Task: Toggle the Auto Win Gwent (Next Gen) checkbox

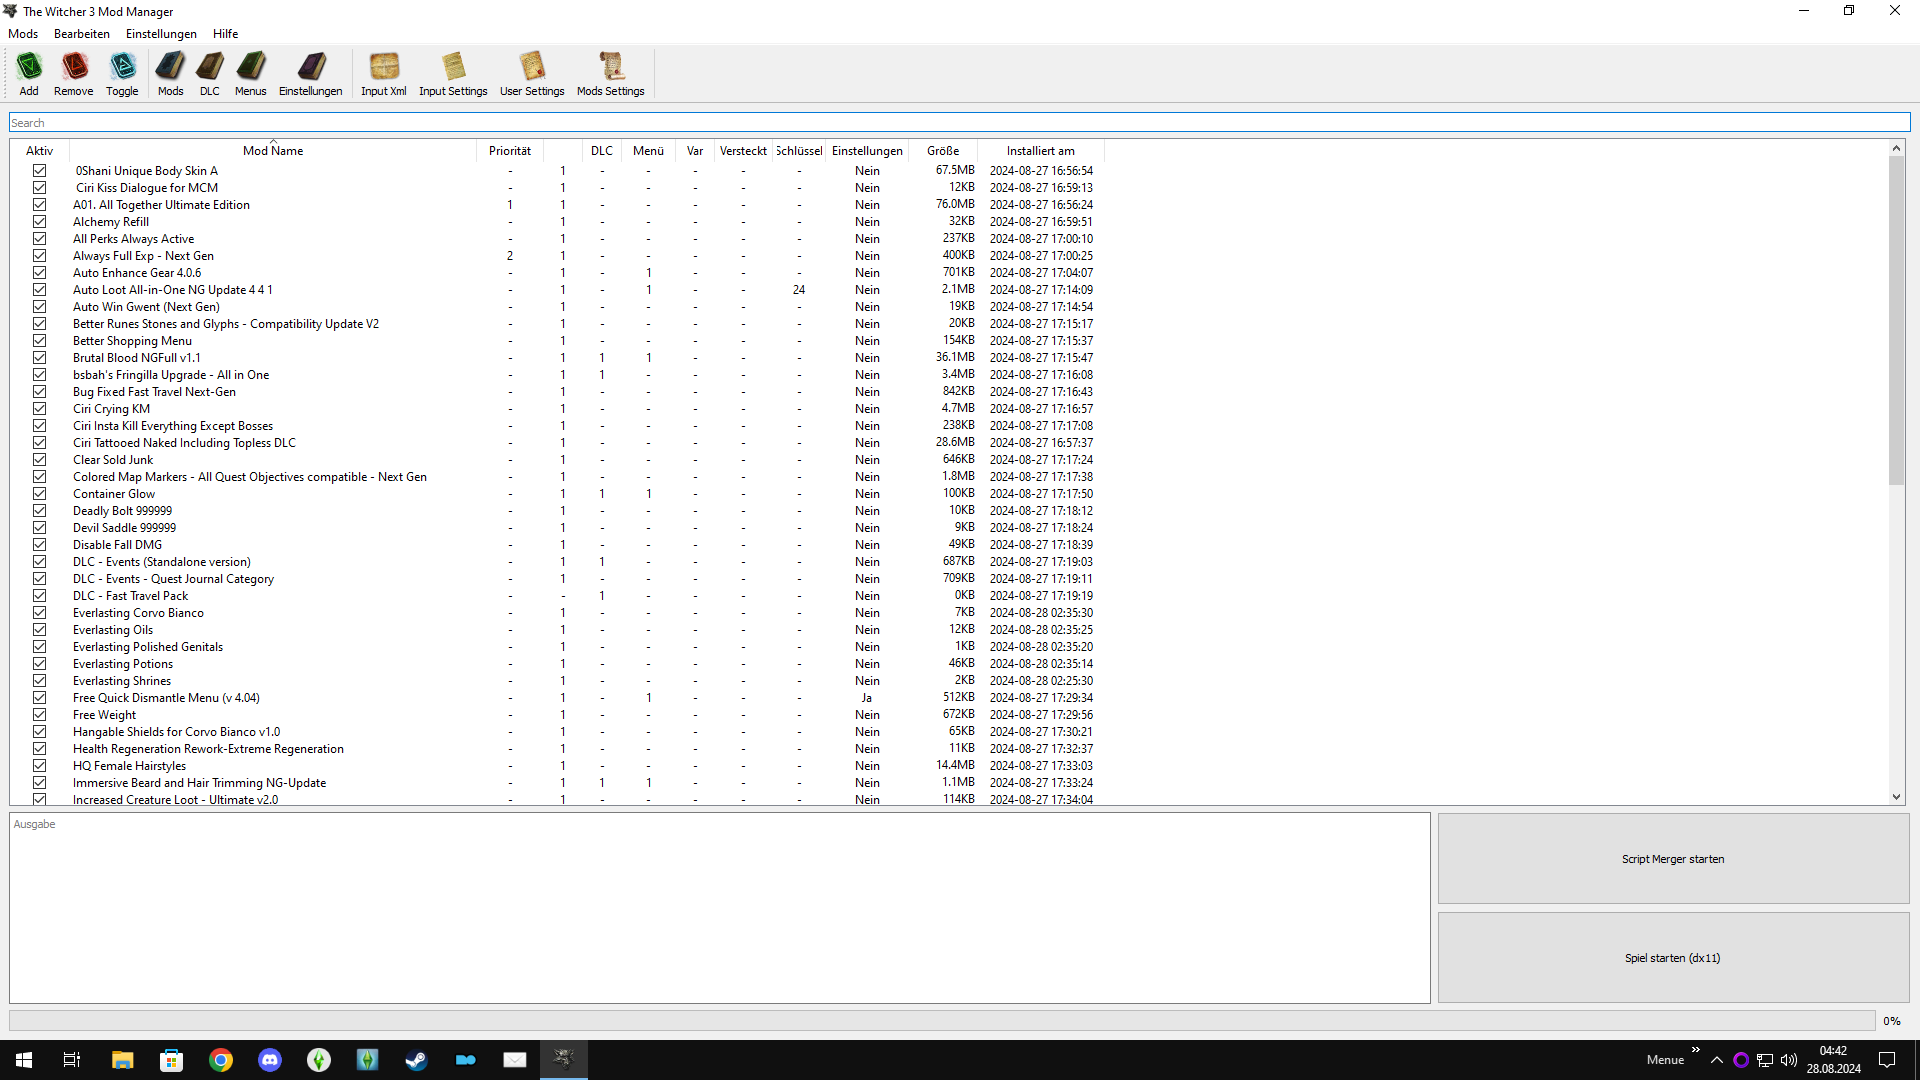Action: point(39,307)
